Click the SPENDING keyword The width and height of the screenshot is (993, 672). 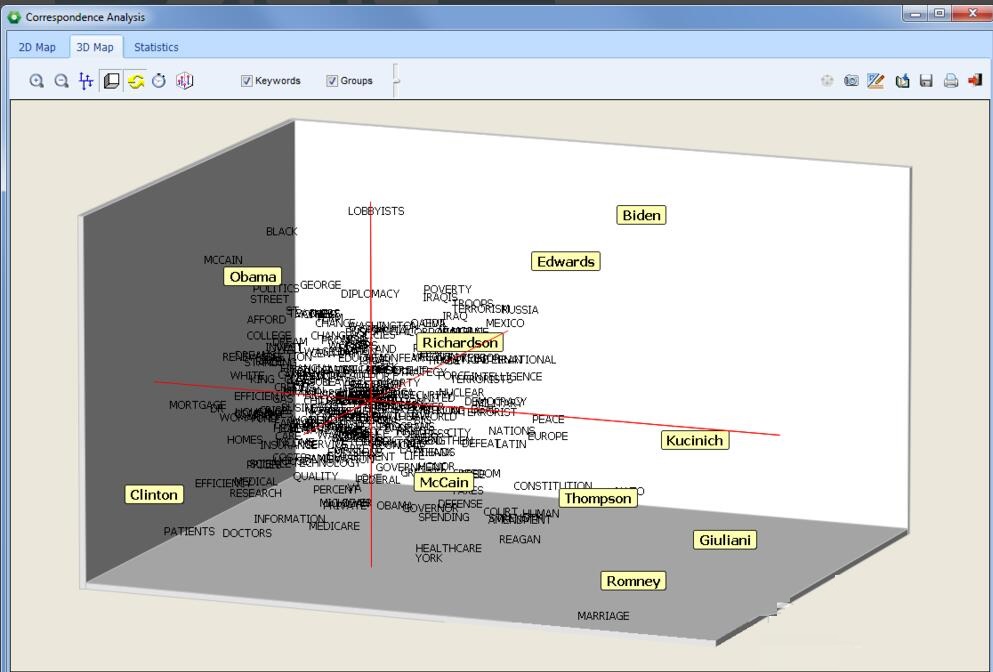tap(444, 517)
